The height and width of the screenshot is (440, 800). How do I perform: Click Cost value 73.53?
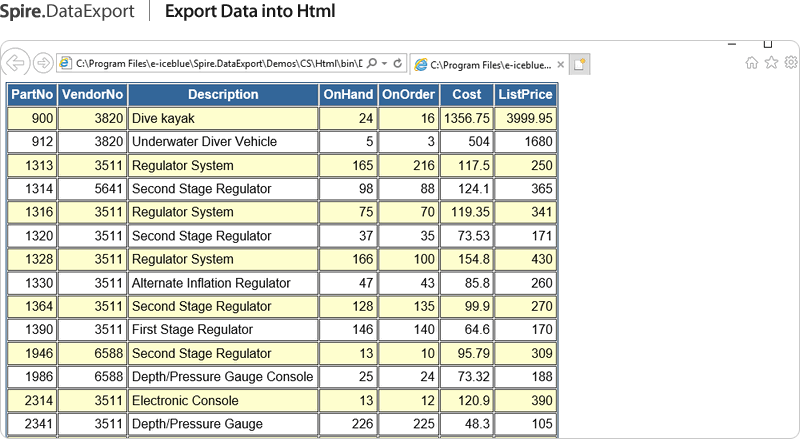click(466, 236)
